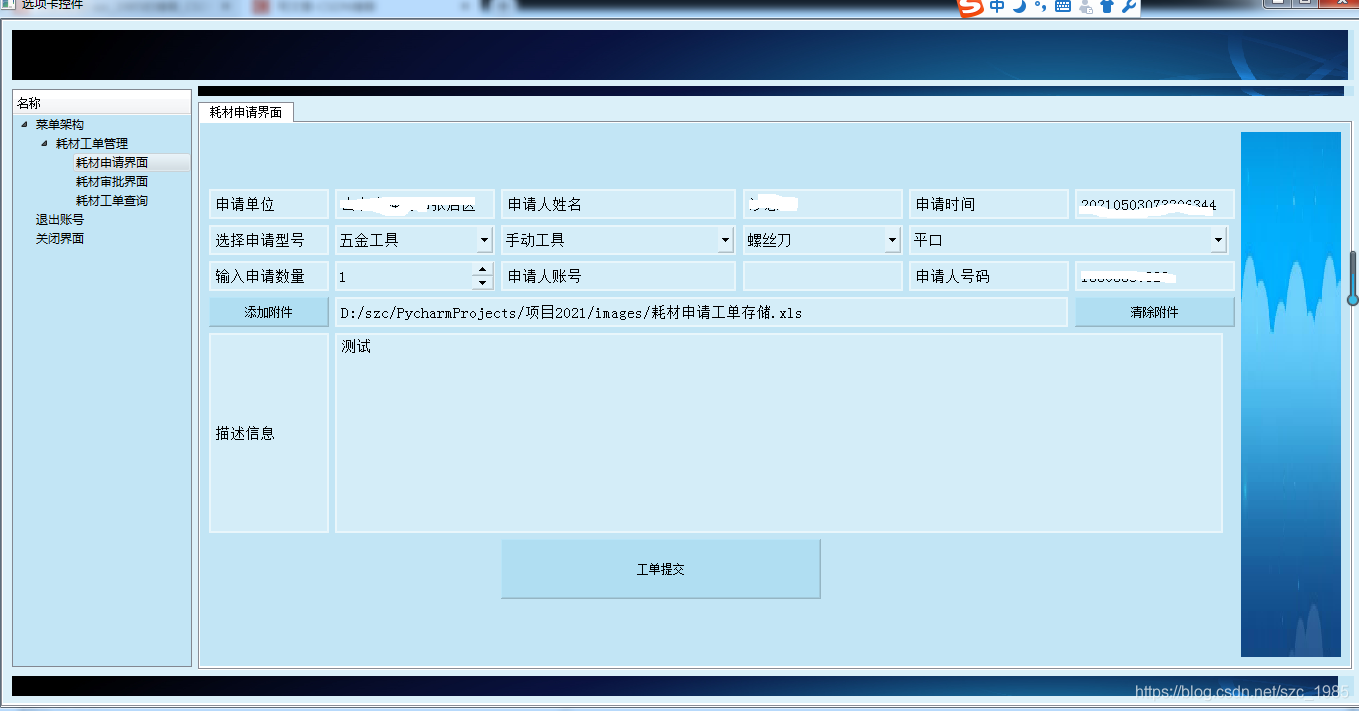This screenshot has width=1359, height=711.
Task: Click the attachment path field
Action: coord(701,312)
